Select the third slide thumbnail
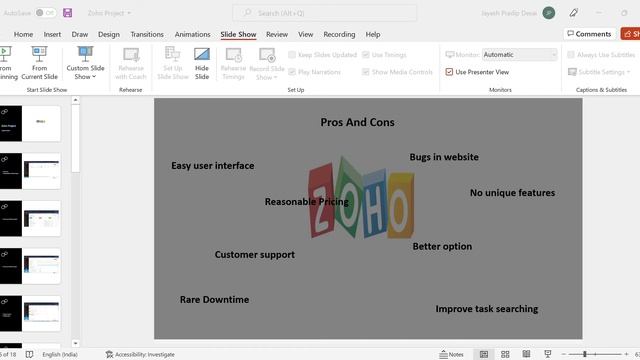 tap(30, 218)
